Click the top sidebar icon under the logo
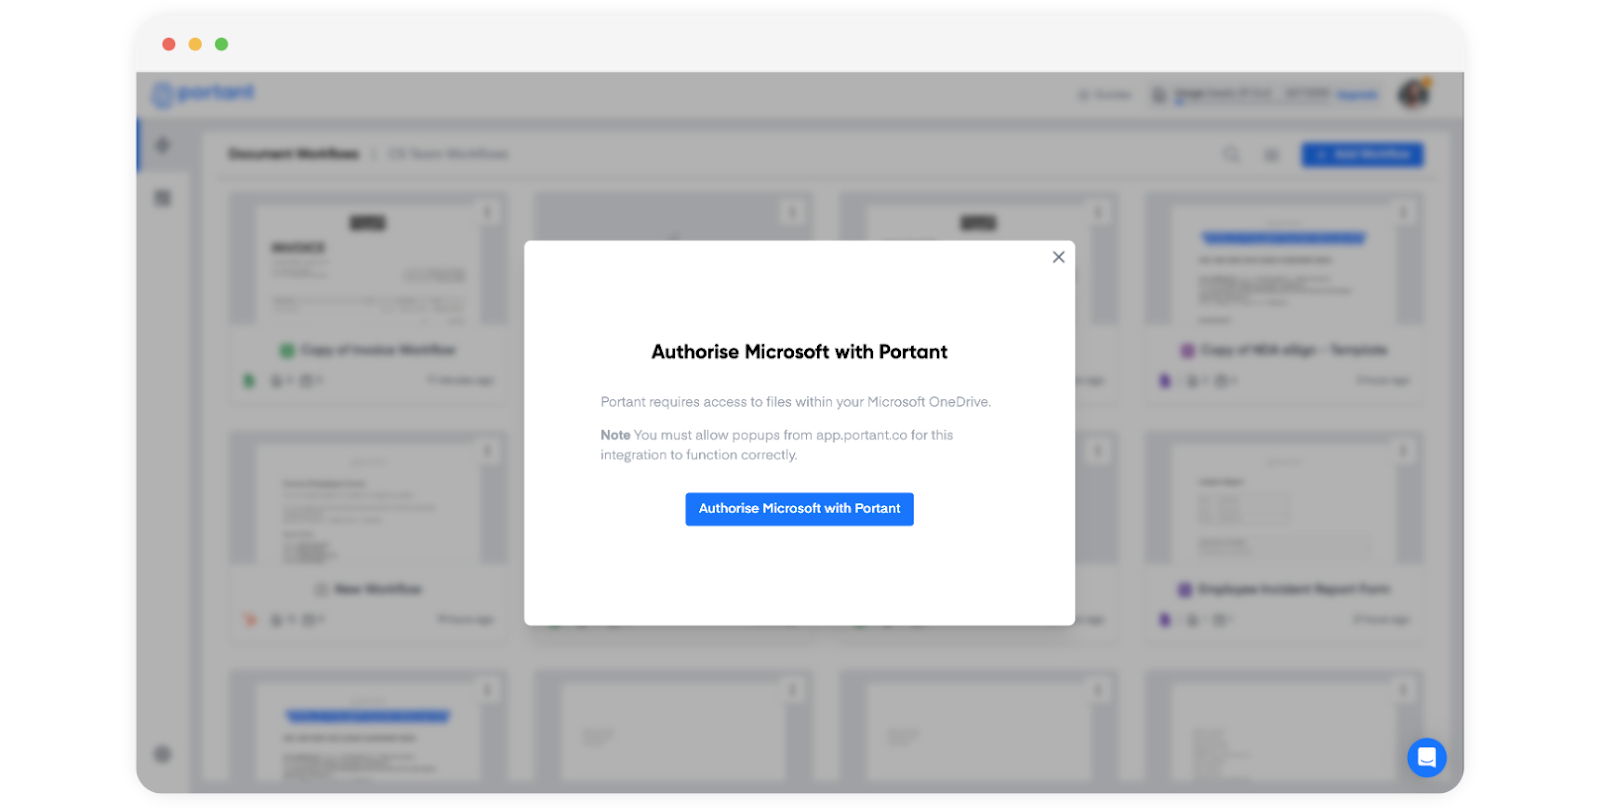1600x808 pixels. pos(163,146)
